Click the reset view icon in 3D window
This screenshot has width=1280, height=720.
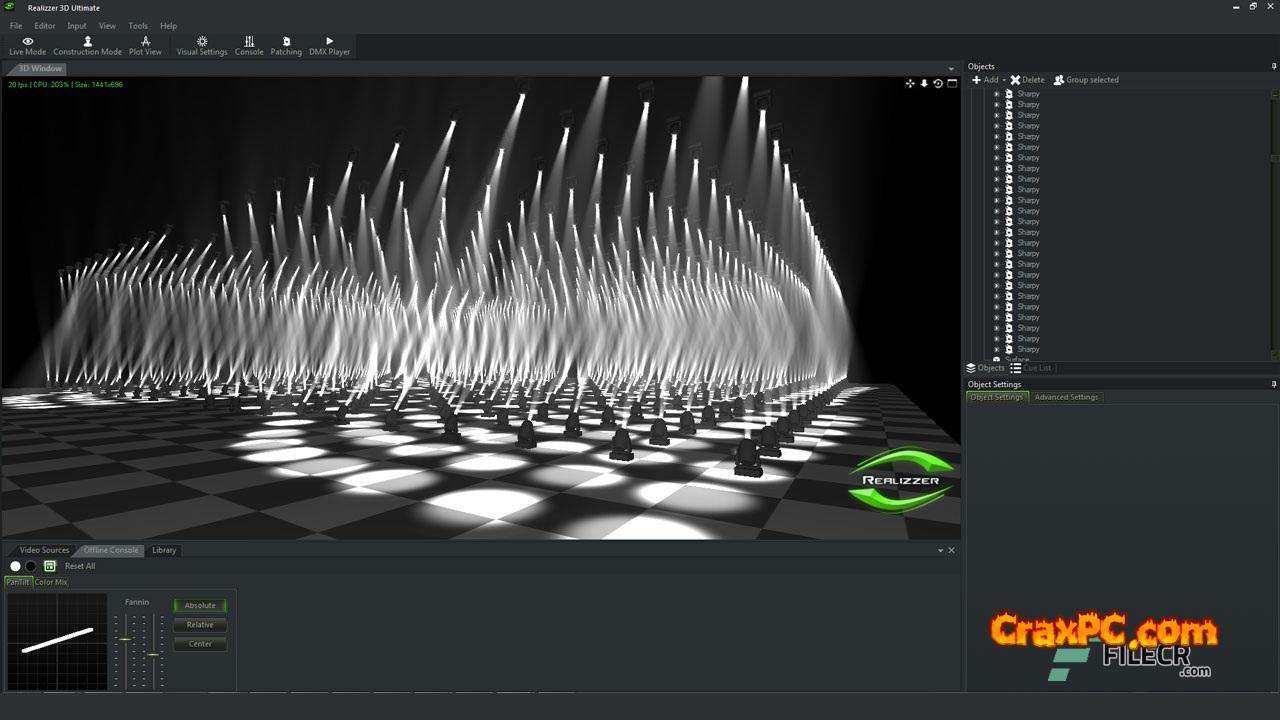click(x=938, y=84)
